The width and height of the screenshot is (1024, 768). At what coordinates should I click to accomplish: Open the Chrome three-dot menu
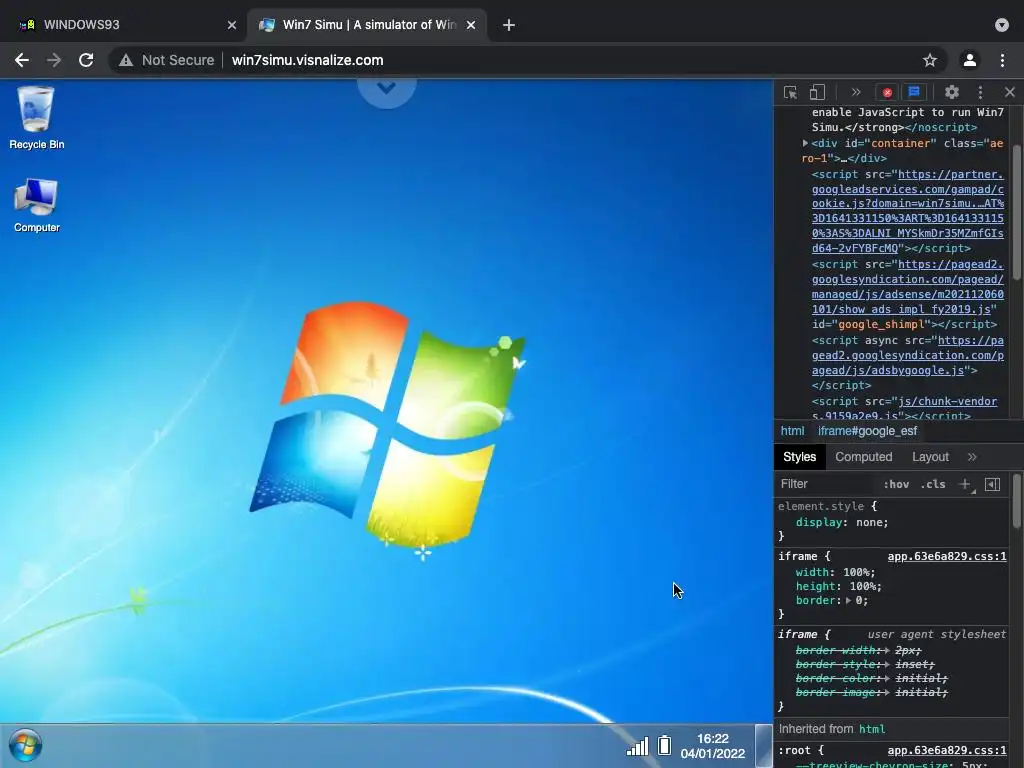coord(1002,60)
